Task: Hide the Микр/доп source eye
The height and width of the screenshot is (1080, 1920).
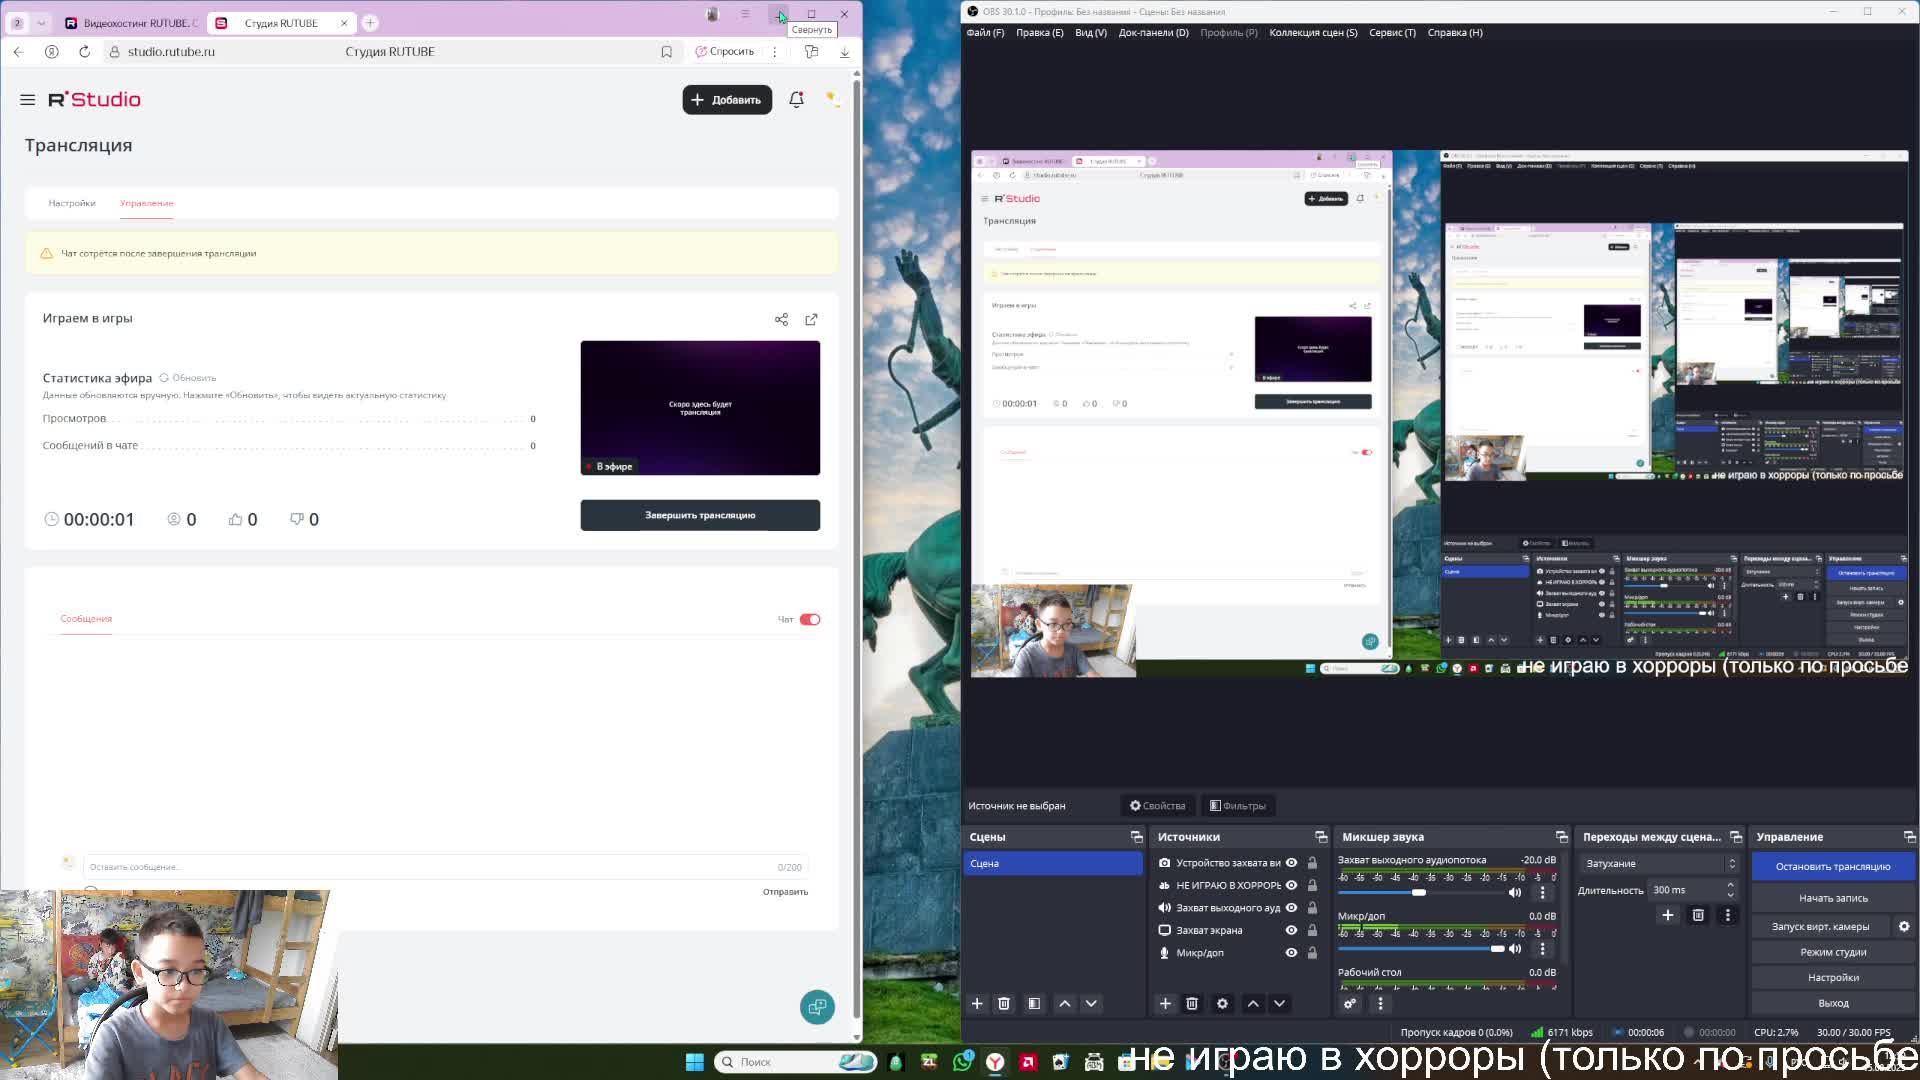Action: click(x=1291, y=953)
